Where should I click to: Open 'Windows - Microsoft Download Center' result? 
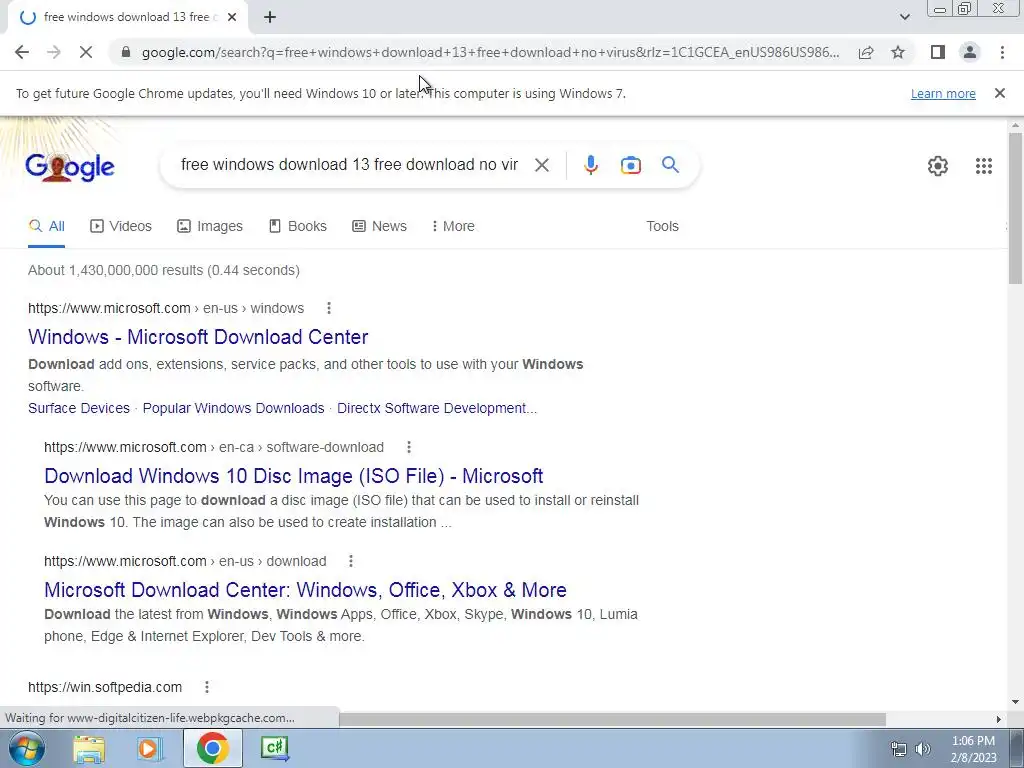point(198,337)
